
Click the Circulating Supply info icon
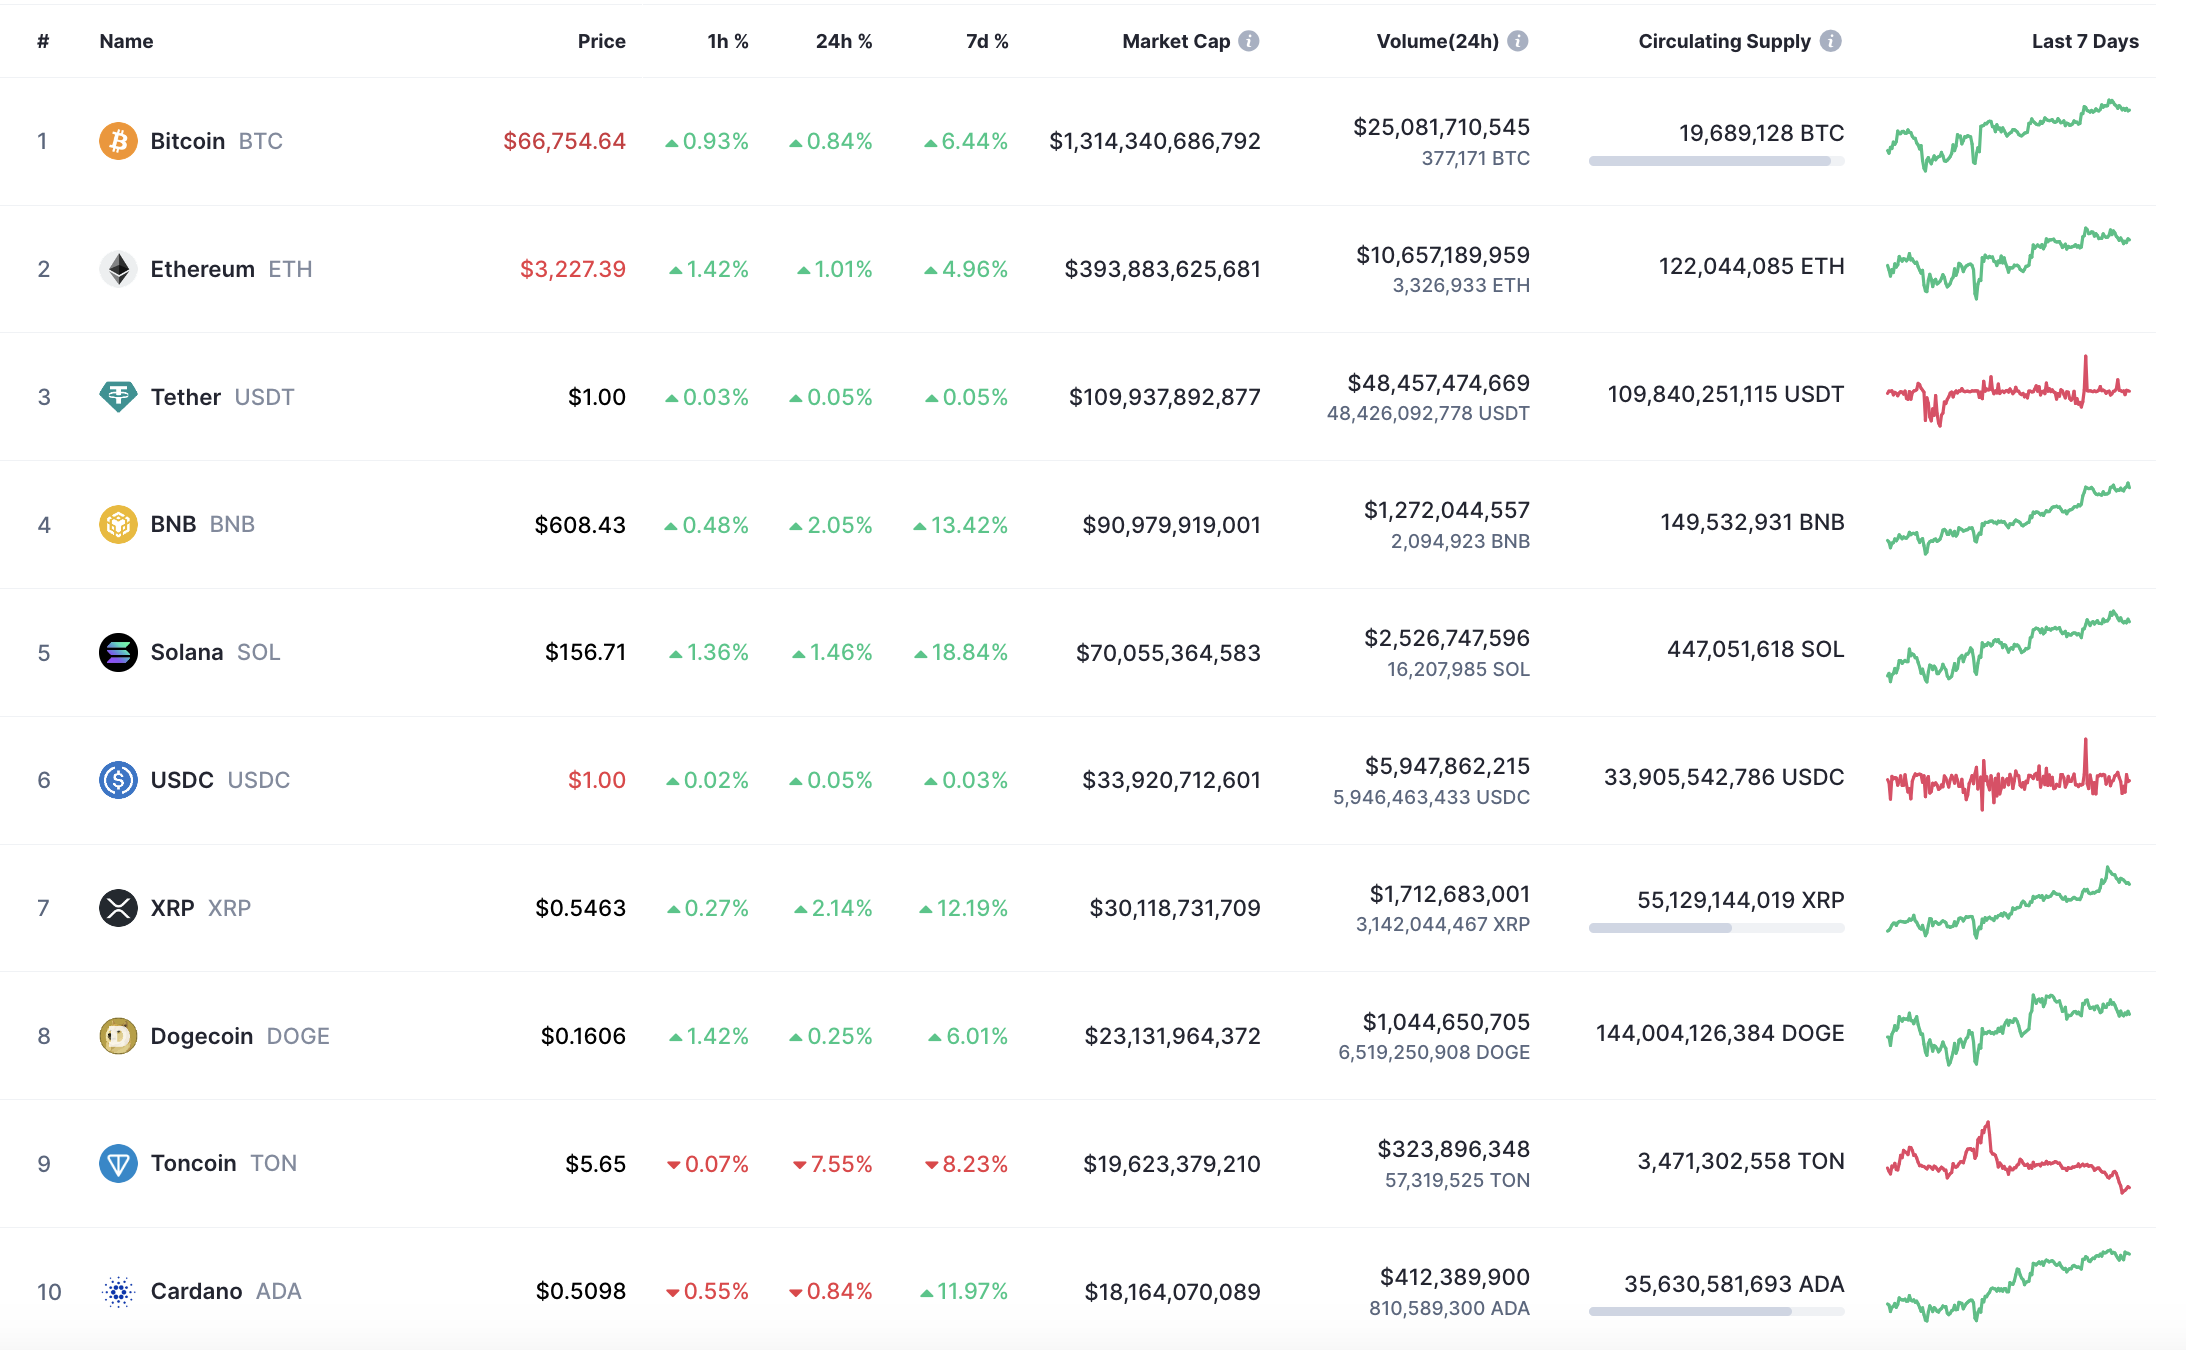[x=1830, y=41]
